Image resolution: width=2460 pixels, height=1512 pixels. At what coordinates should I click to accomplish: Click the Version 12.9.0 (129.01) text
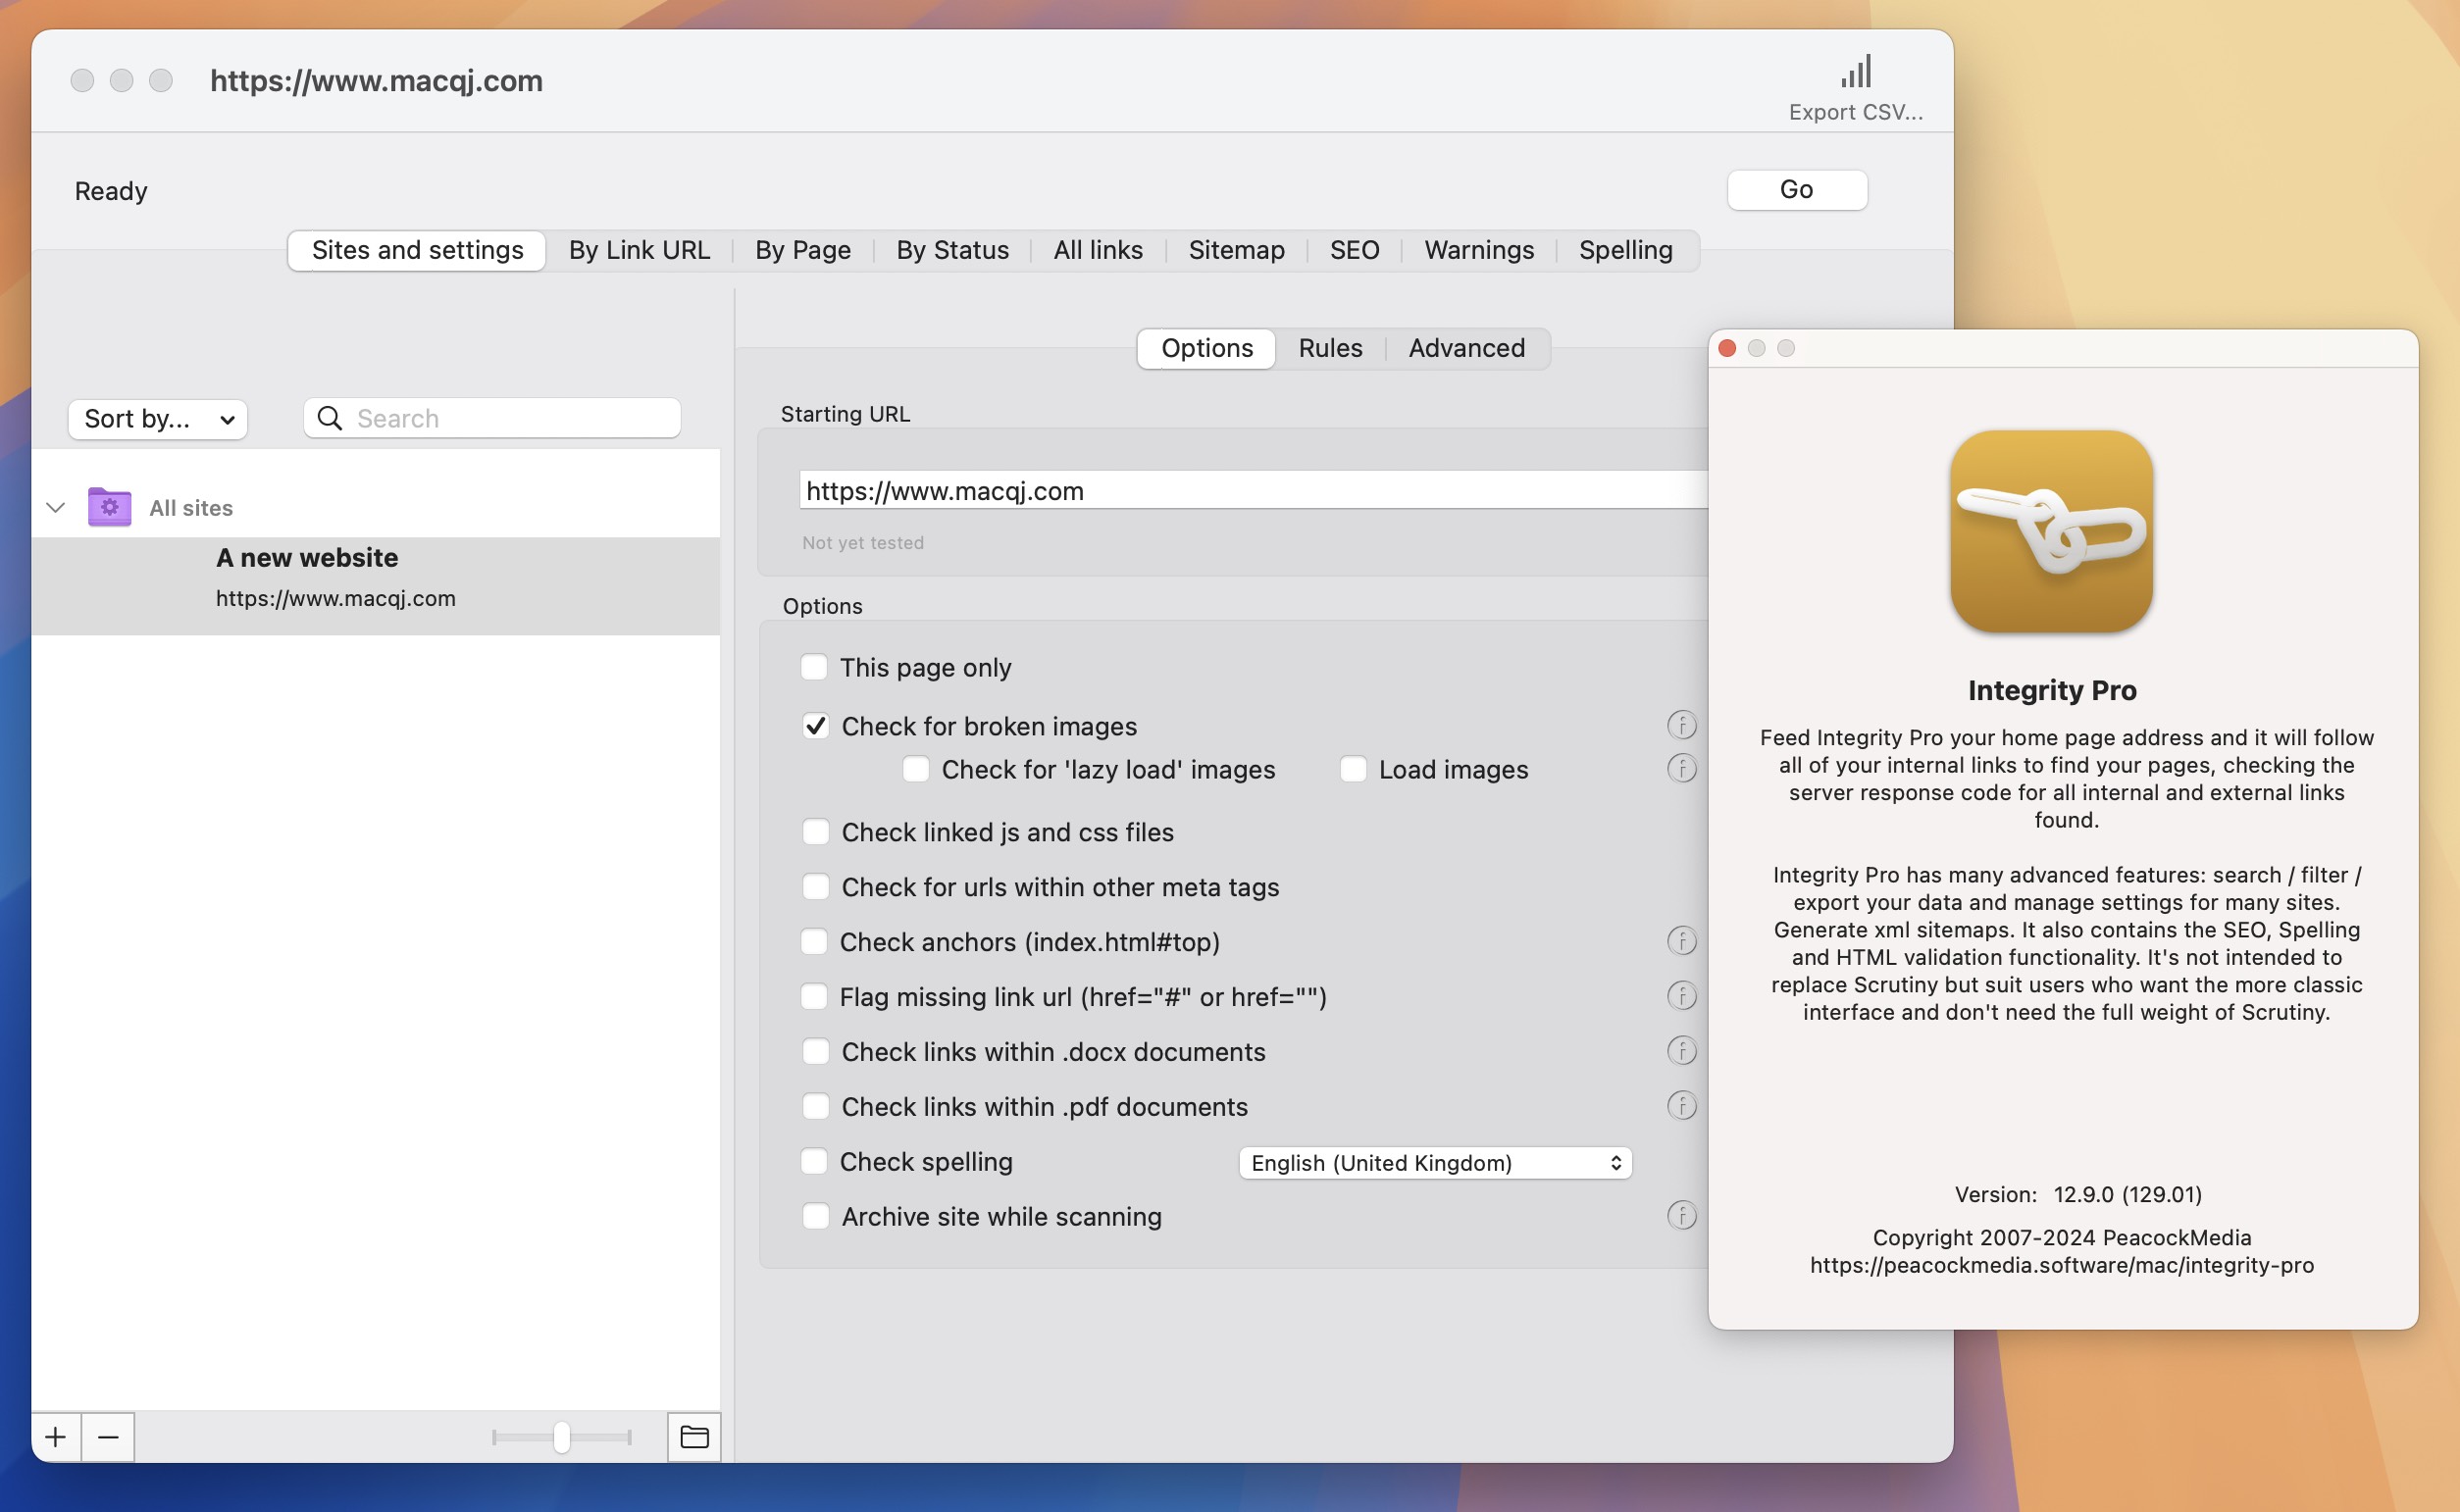pos(2078,1194)
